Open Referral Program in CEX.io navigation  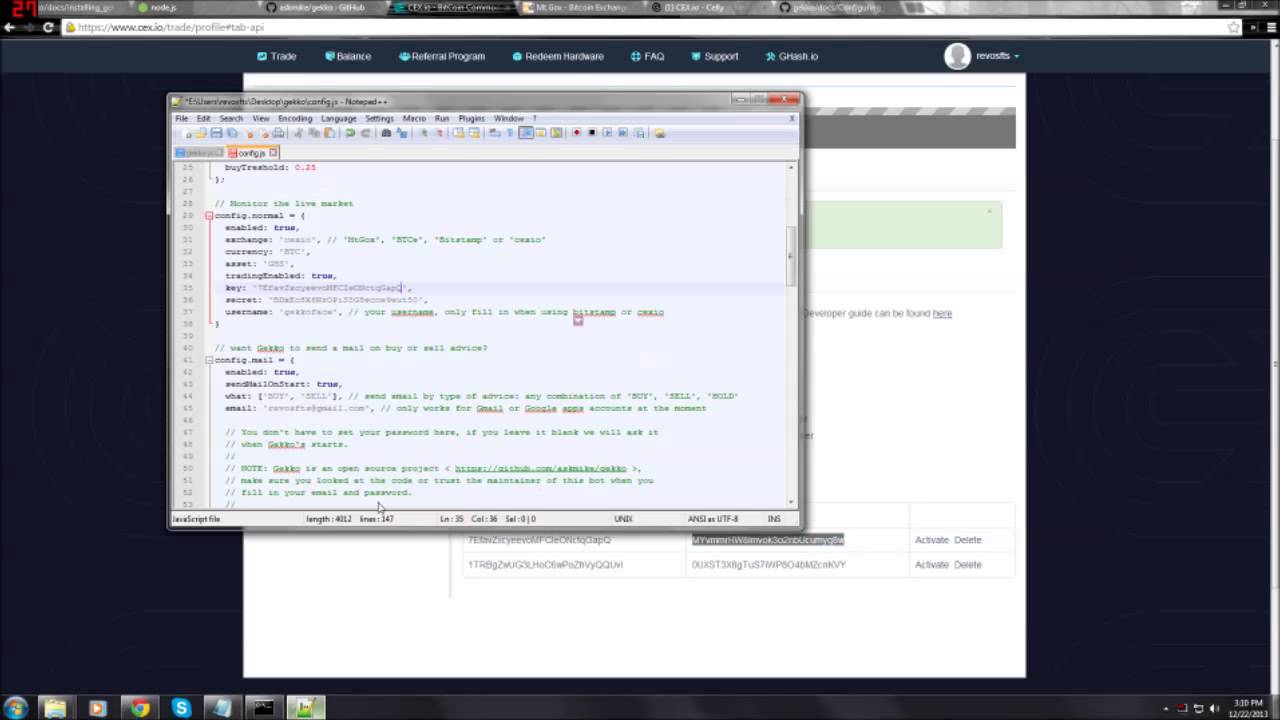click(442, 56)
